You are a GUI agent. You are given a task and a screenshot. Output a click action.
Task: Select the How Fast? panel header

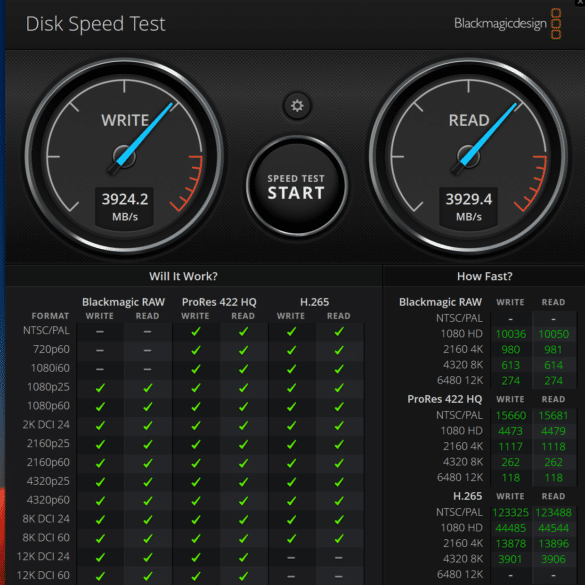point(485,276)
